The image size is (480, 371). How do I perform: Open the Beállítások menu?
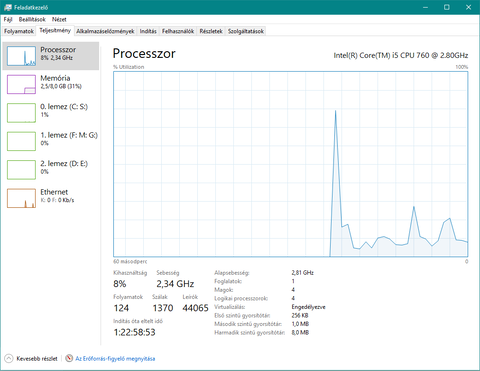pos(32,19)
